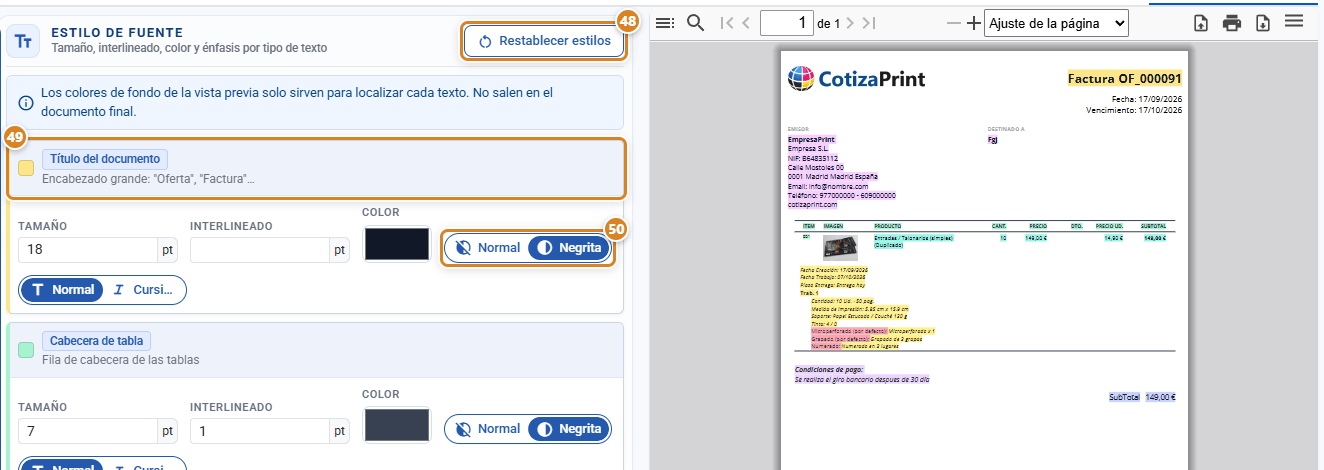1324x470 pixels.
Task: Open the color picker for Cabecera de tabla
Action: click(396, 426)
